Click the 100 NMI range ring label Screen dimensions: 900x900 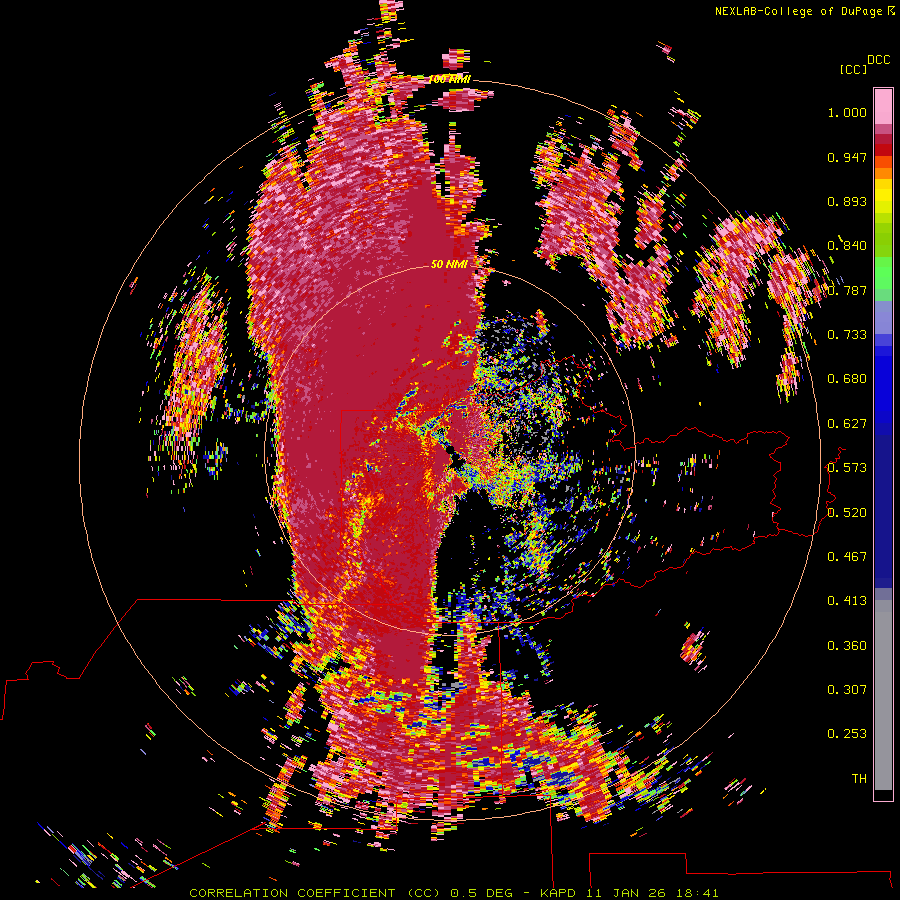tap(449, 79)
